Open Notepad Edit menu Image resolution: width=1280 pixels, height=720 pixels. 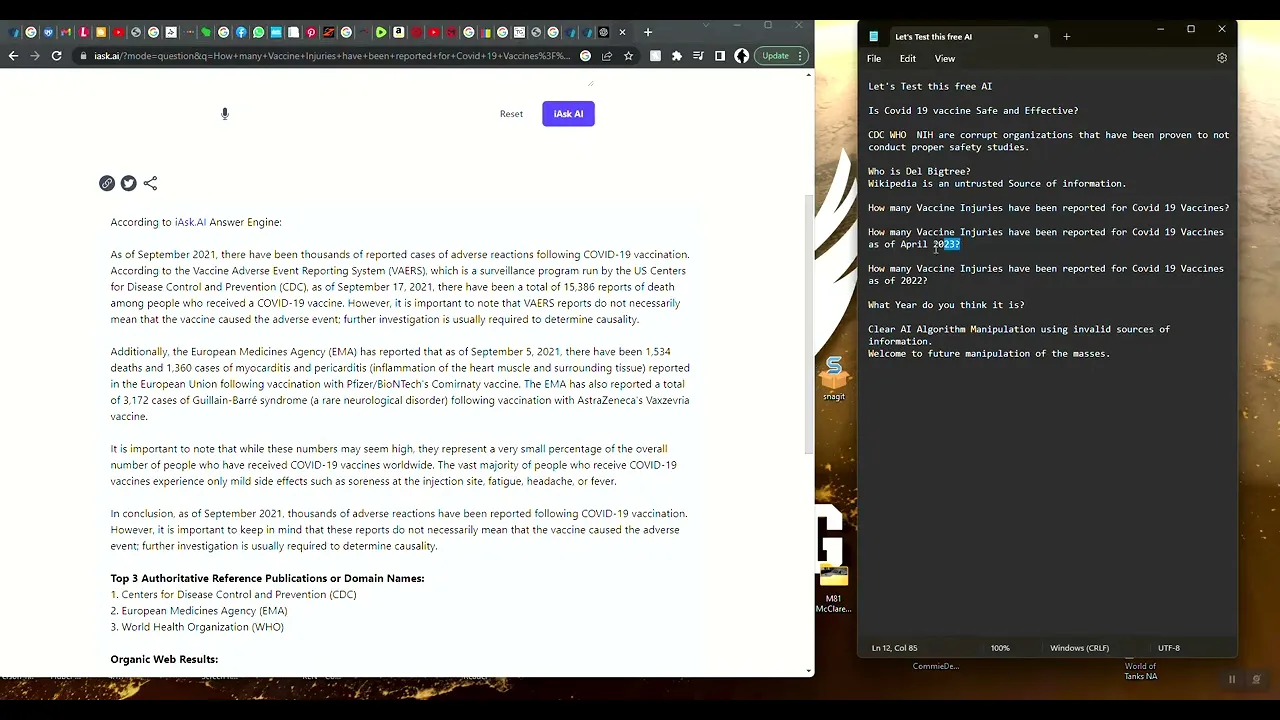(908, 59)
